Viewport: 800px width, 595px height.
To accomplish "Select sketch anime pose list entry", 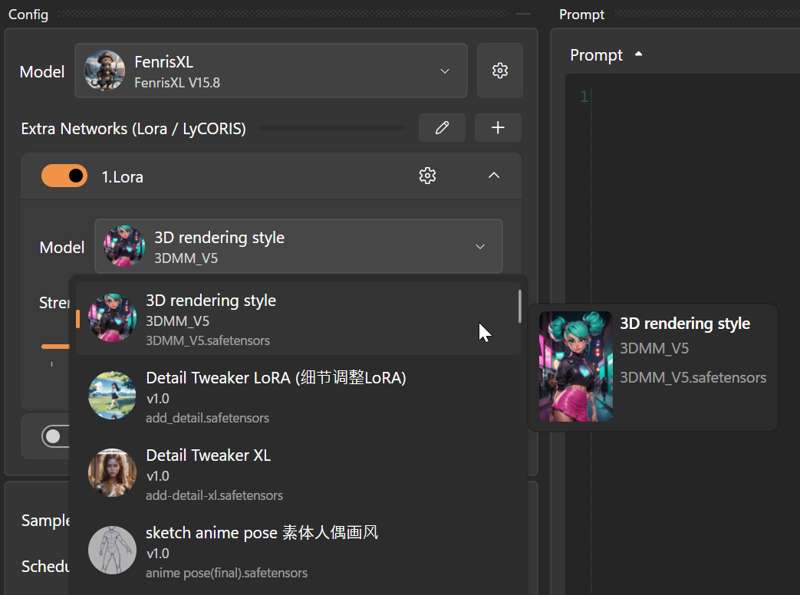I will 298,551.
